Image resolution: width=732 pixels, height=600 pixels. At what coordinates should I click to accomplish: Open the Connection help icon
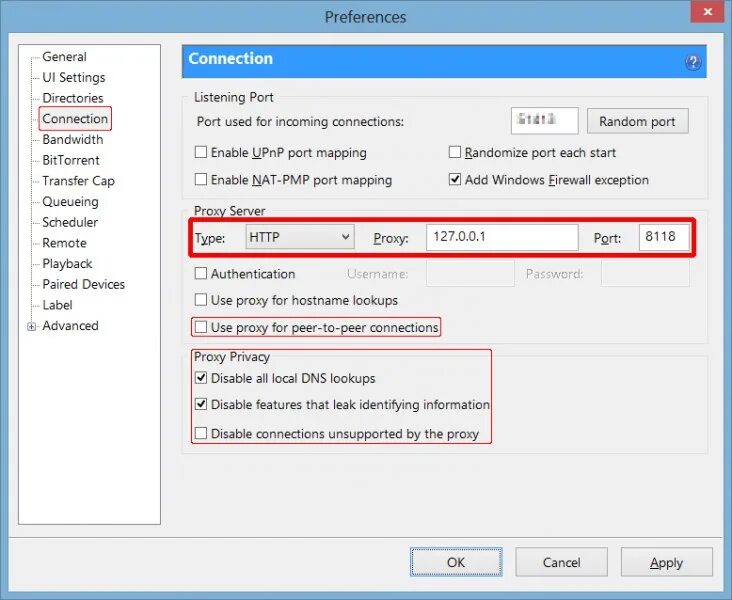(693, 62)
